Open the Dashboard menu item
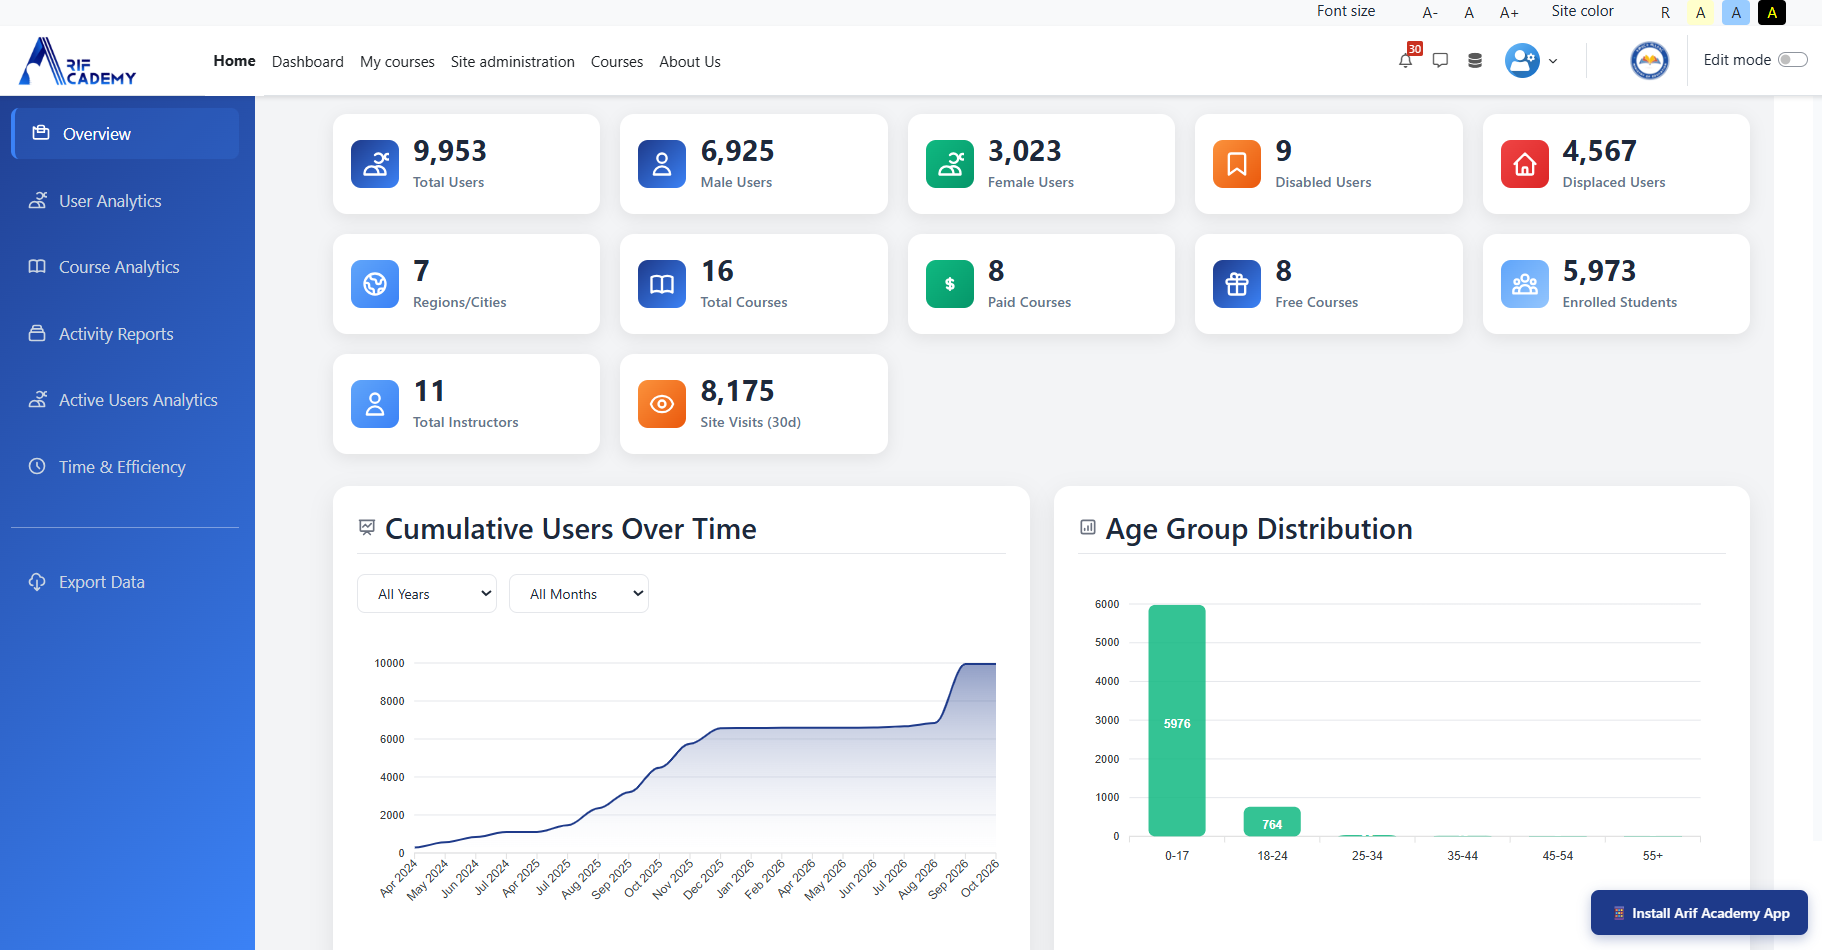Viewport: 1822px width, 950px height. pyautogui.click(x=308, y=62)
